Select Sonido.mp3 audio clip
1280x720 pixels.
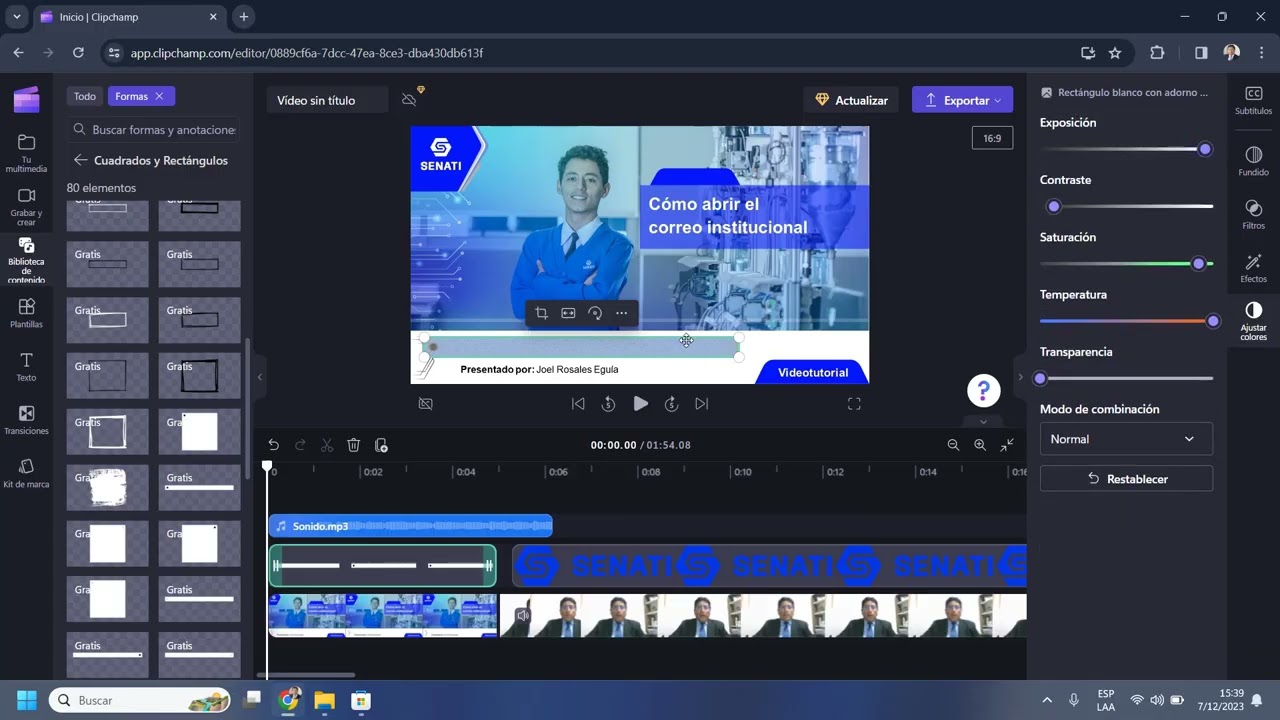[x=410, y=526]
